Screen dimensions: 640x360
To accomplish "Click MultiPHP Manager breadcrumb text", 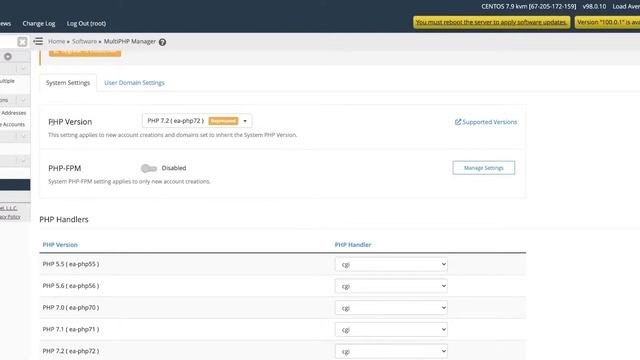I will [x=129, y=41].
